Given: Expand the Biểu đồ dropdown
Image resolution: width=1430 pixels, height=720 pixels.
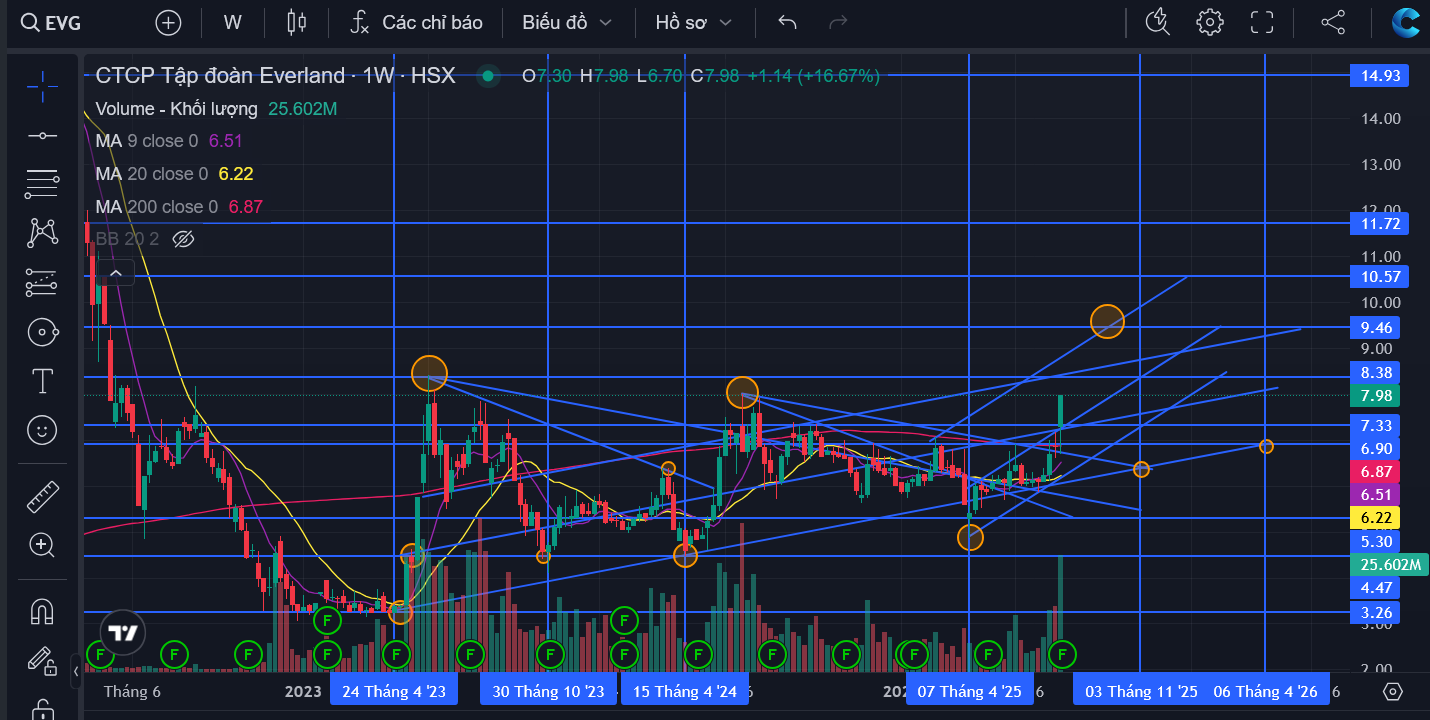Looking at the screenshot, I should pos(567,22).
